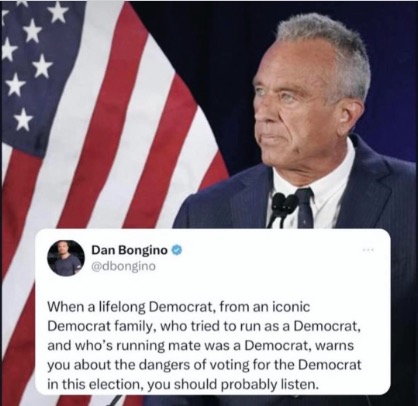
Task: Expand the tweet options via ellipsis
Action: [368, 249]
